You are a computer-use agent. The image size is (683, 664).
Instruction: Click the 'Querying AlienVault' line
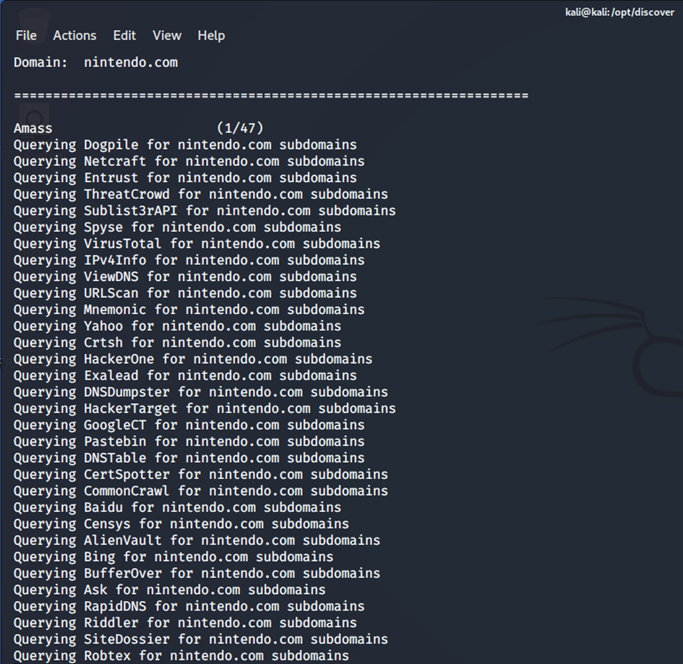coord(197,541)
